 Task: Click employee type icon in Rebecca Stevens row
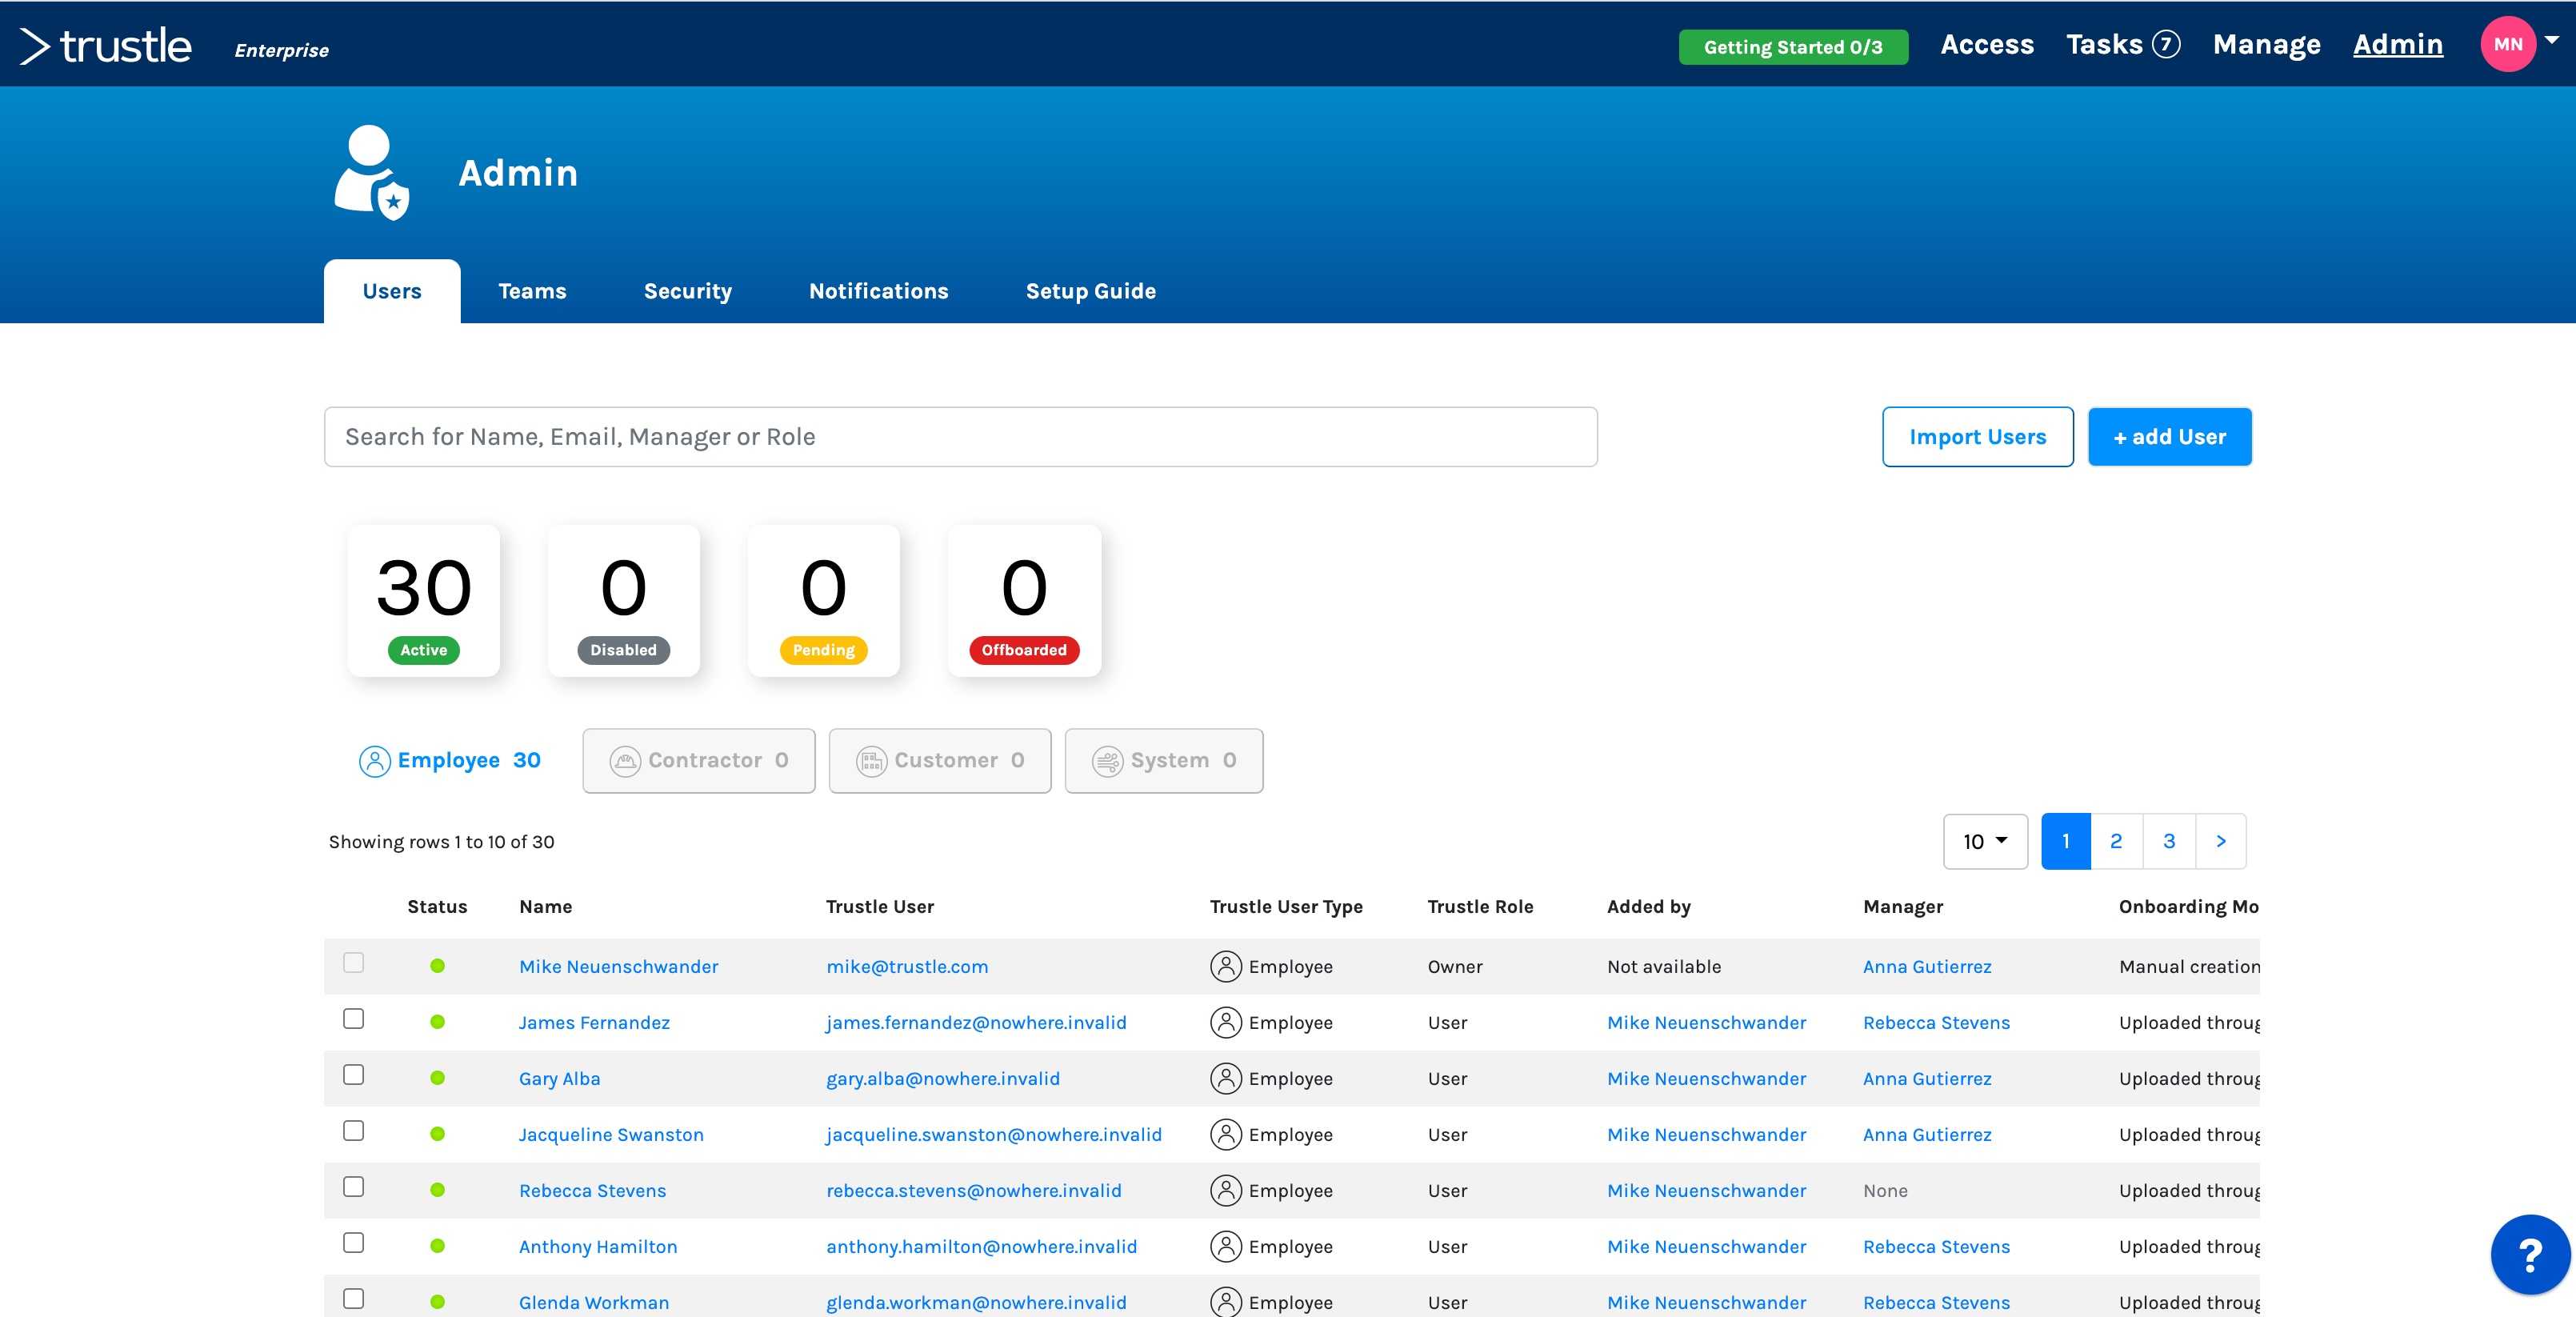1226,1190
